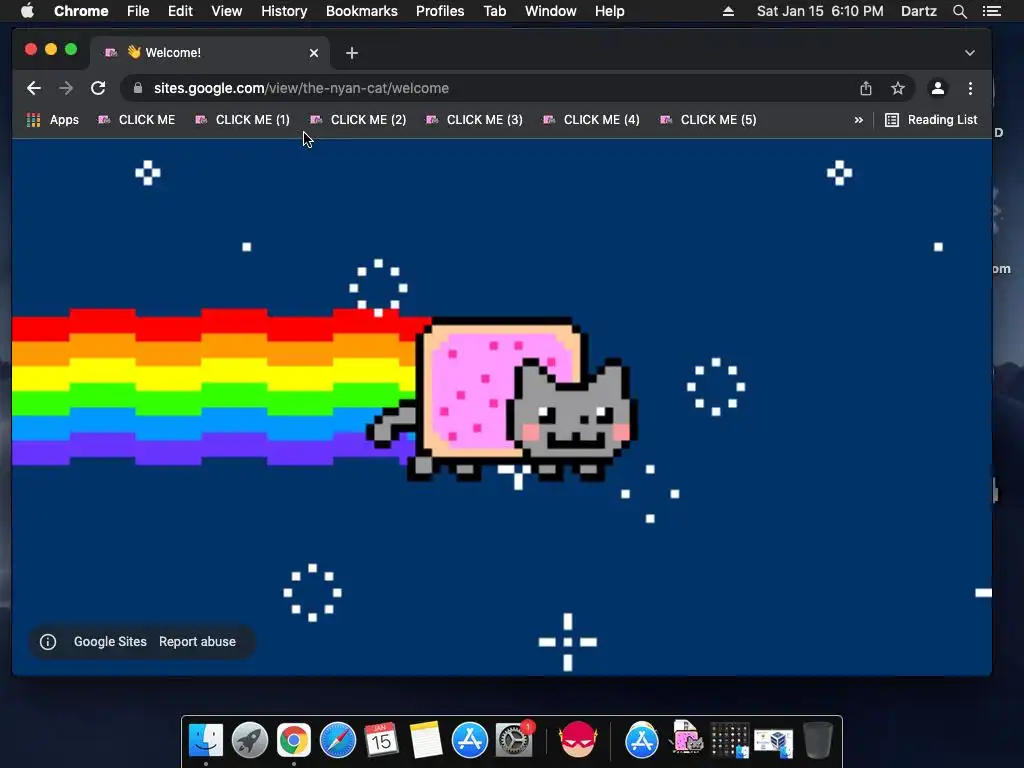Open the Chrome application menu
Image resolution: width=1024 pixels, height=768 pixels.
(x=81, y=11)
